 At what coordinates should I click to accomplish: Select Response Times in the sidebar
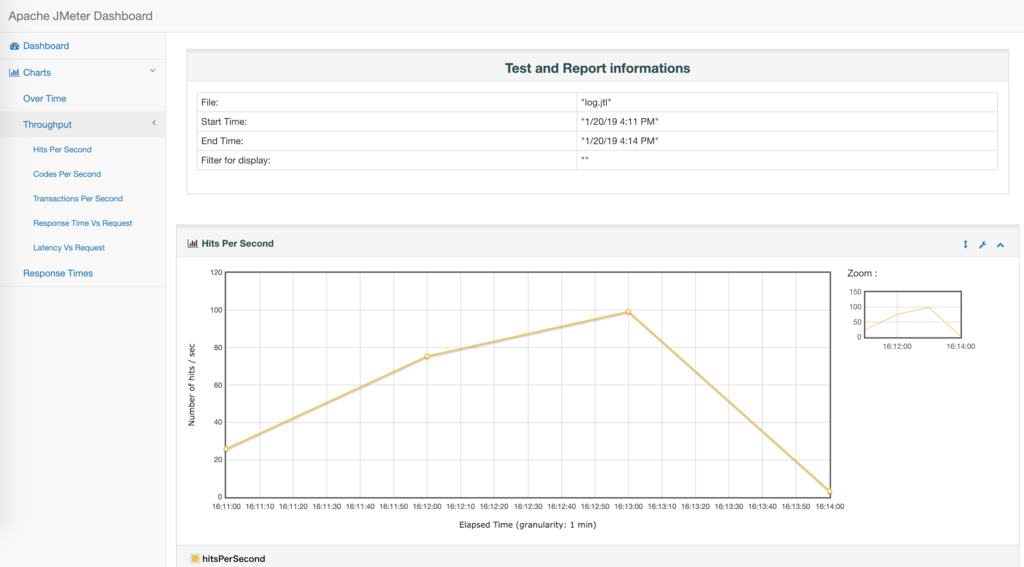(x=57, y=273)
